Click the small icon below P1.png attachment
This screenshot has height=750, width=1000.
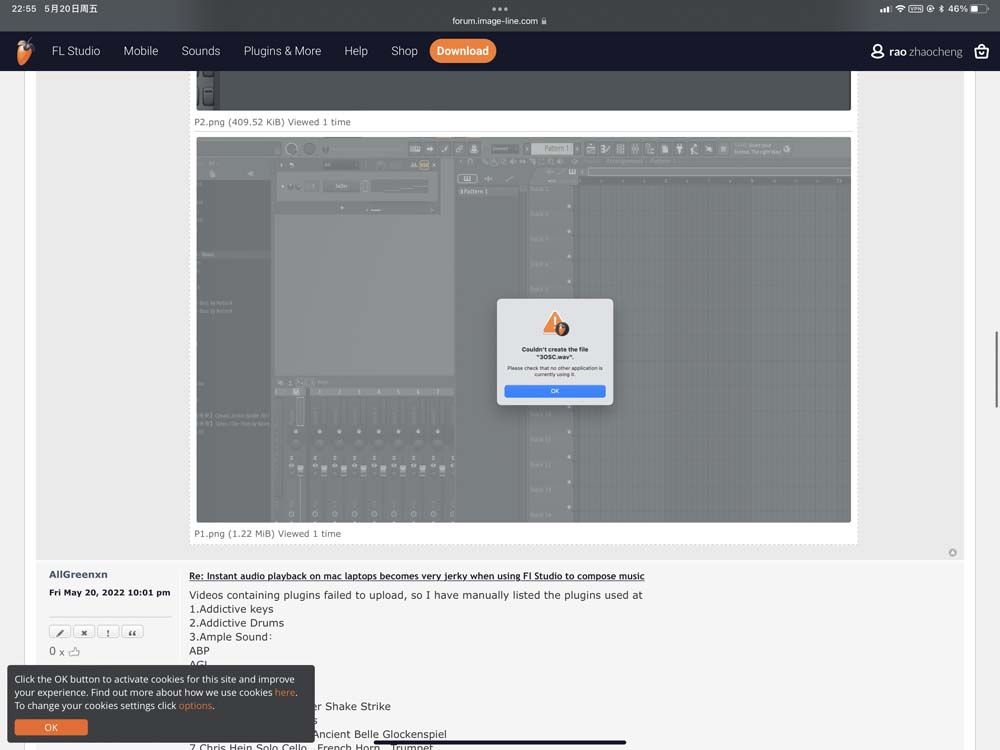952,552
